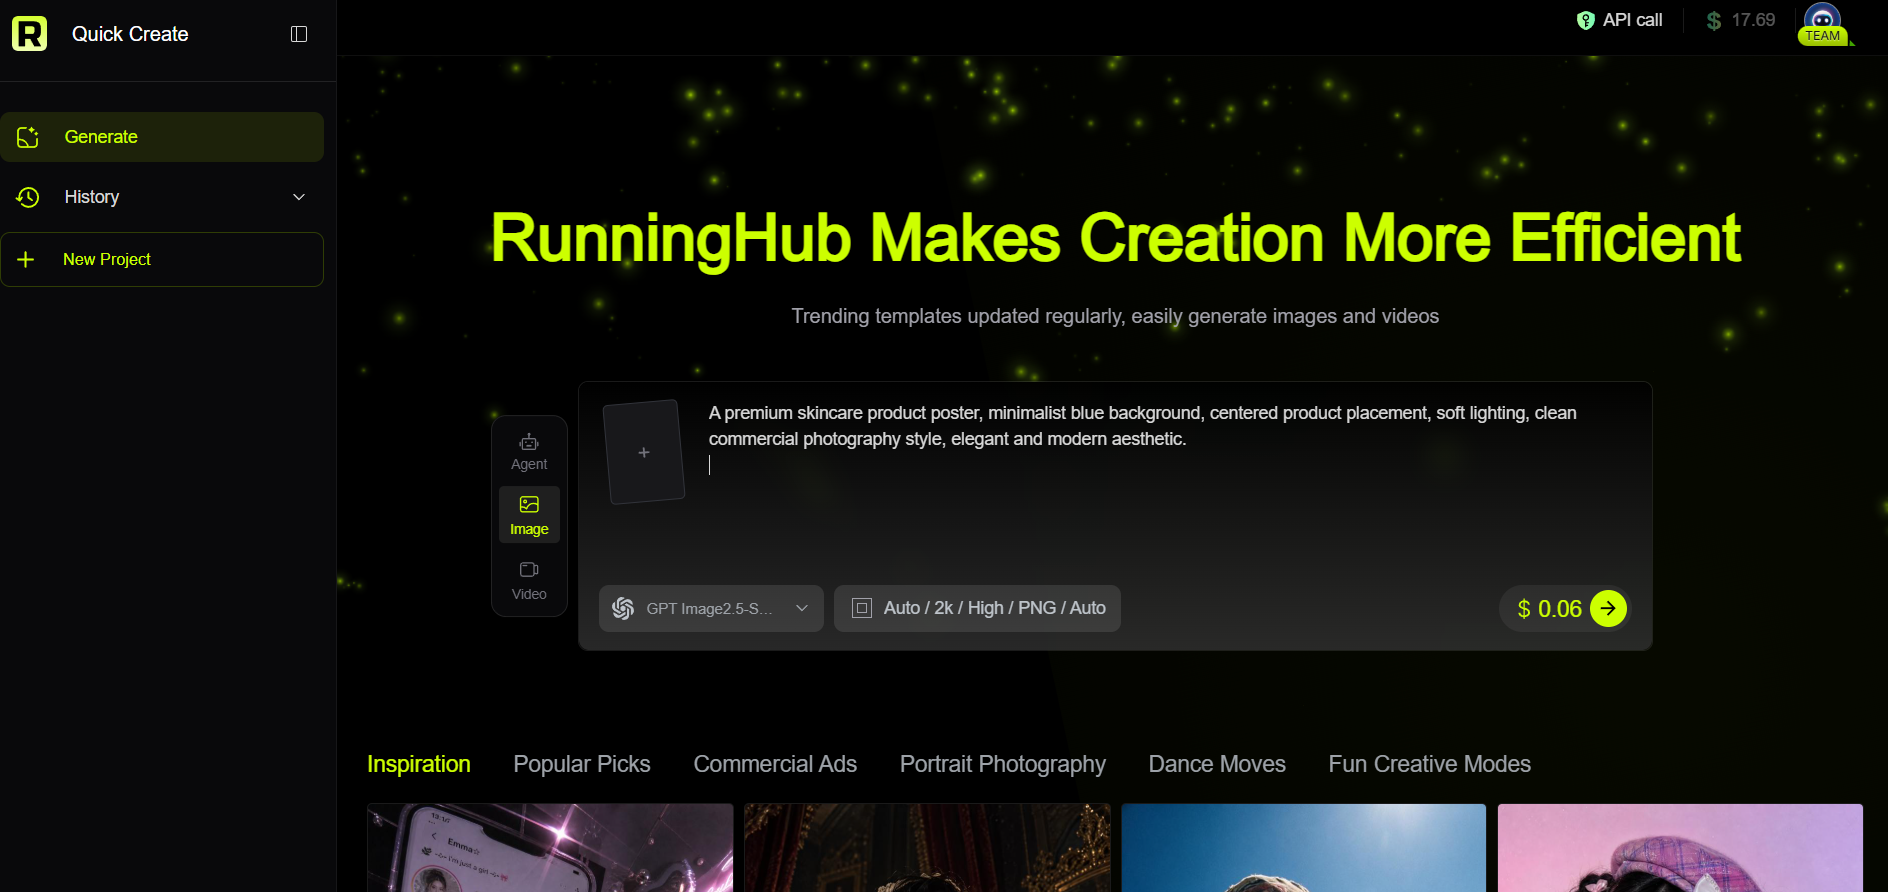1888x892 pixels.
Task: Click the Quick Create title
Action: pyautogui.click(x=130, y=34)
